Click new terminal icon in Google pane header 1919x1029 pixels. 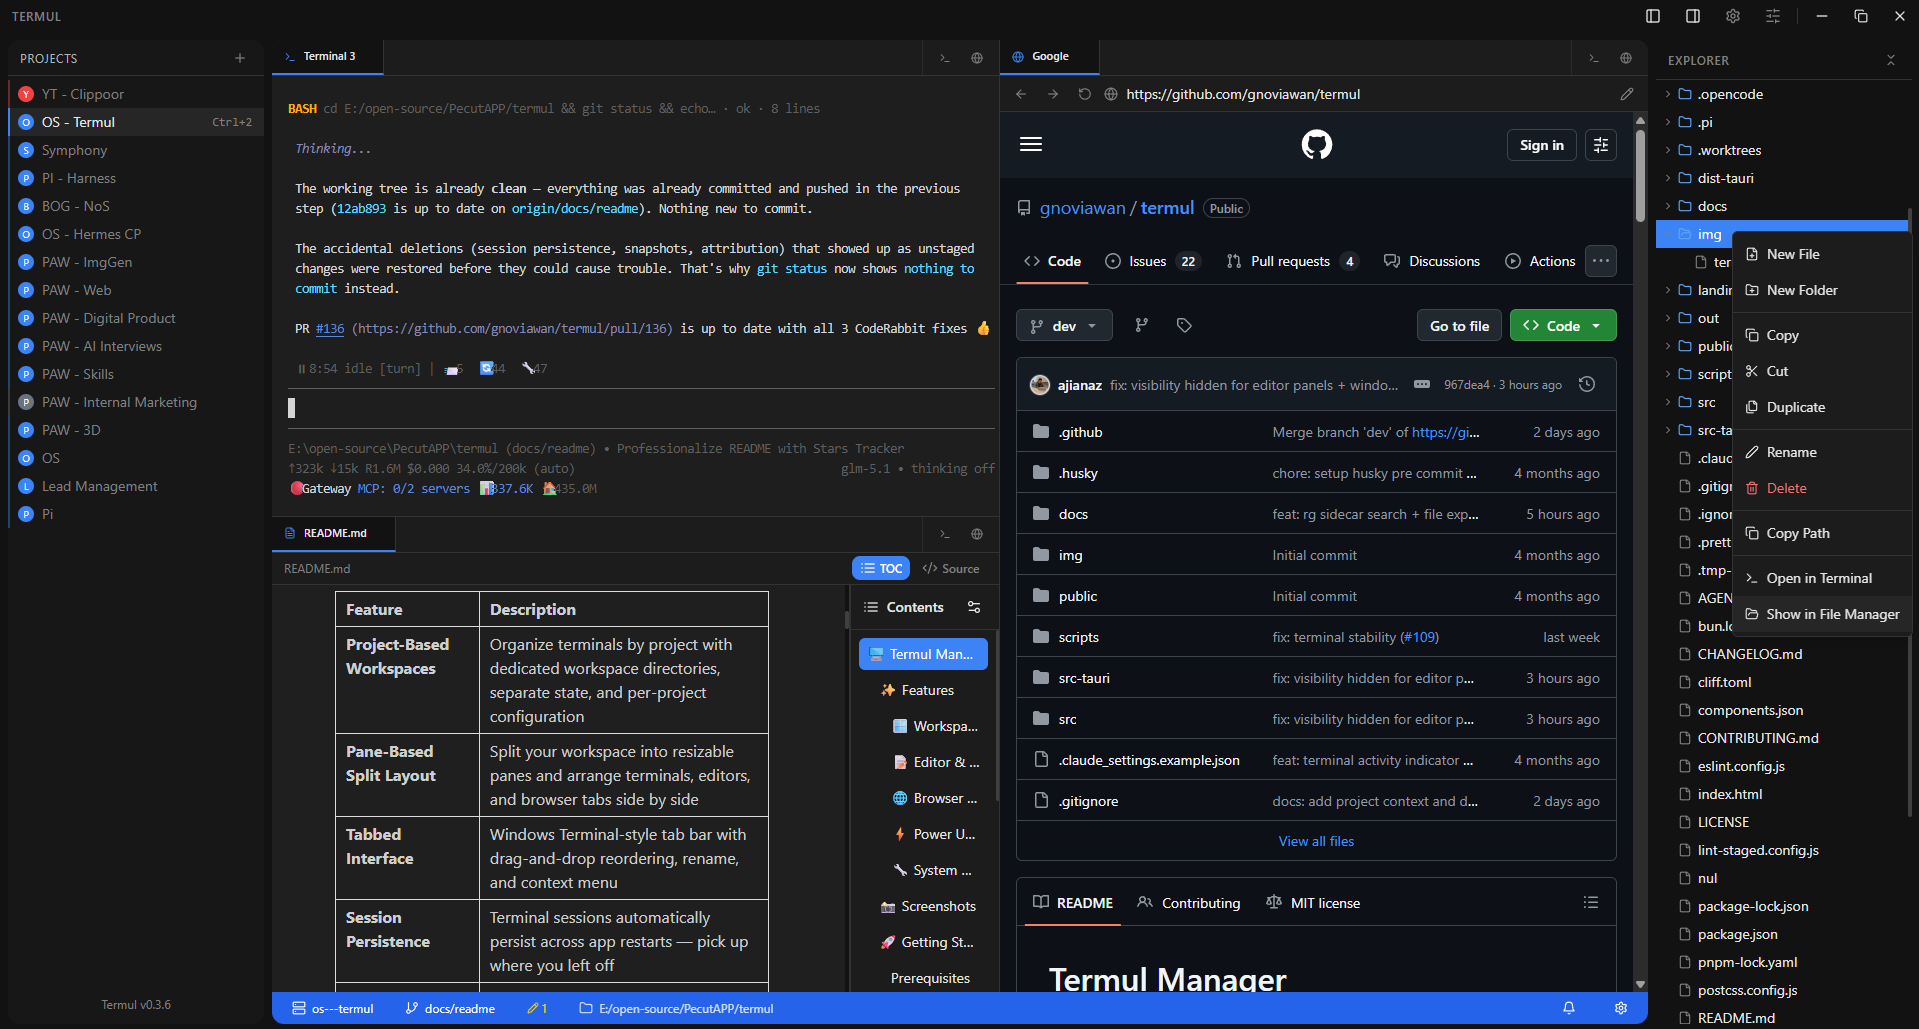(1594, 58)
